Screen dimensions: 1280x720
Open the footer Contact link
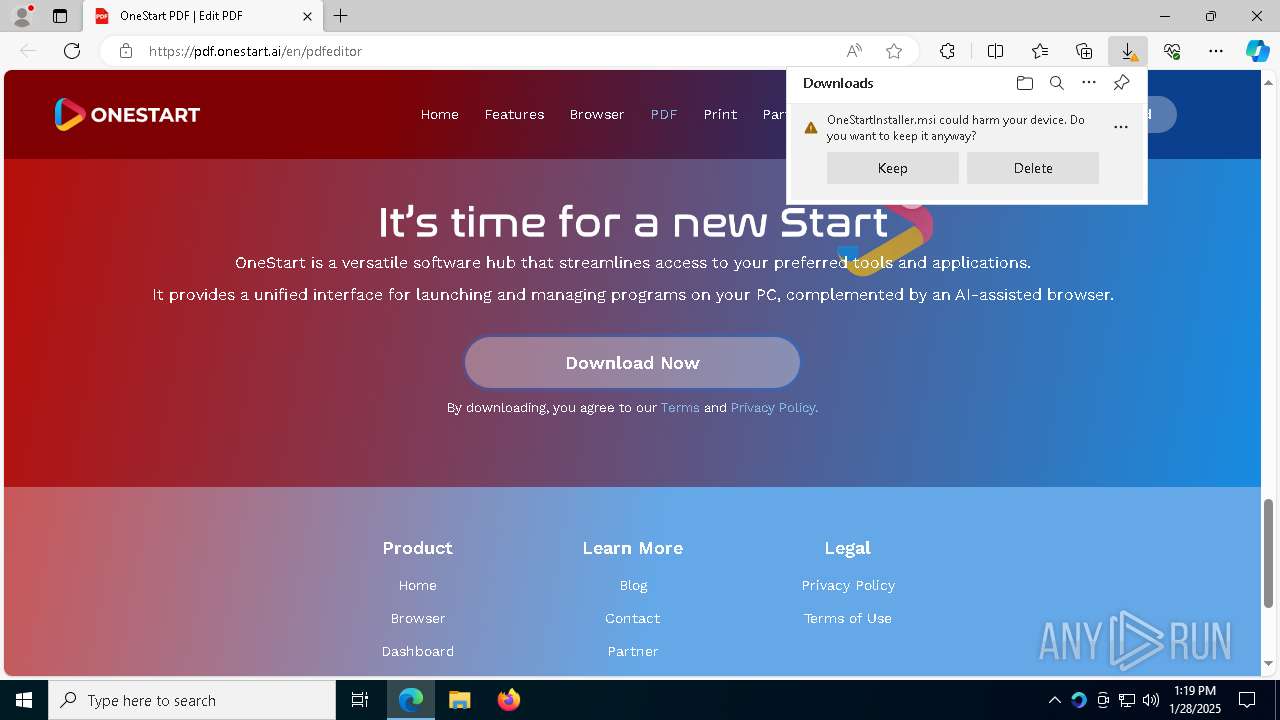click(633, 618)
